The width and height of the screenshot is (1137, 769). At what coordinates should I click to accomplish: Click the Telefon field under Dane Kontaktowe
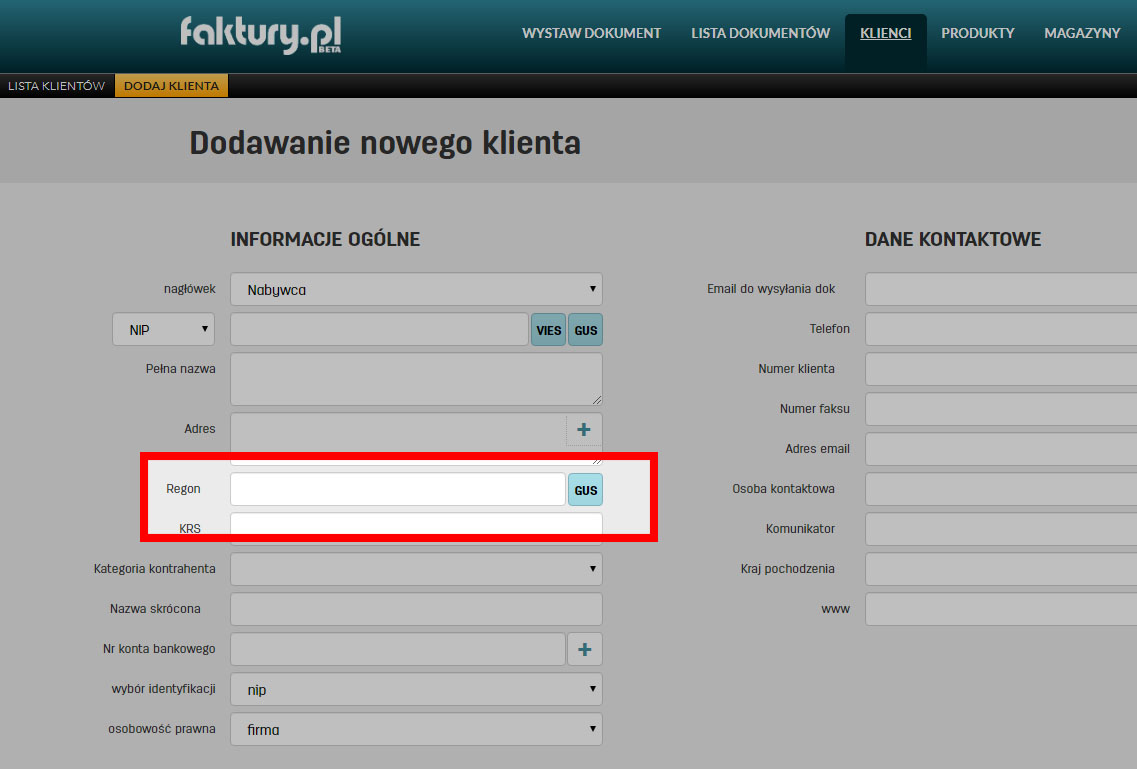[1000, 328]
